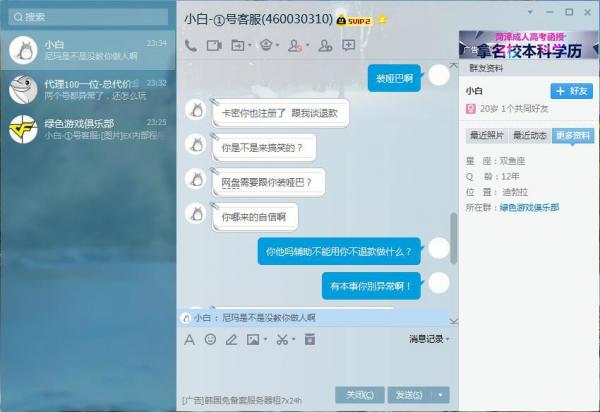Image resolution: width=600 pixels, height=412 pixels.
Task: Click the pencil handwriting icon
Action: pyautogui.click(x=231, y=339)
